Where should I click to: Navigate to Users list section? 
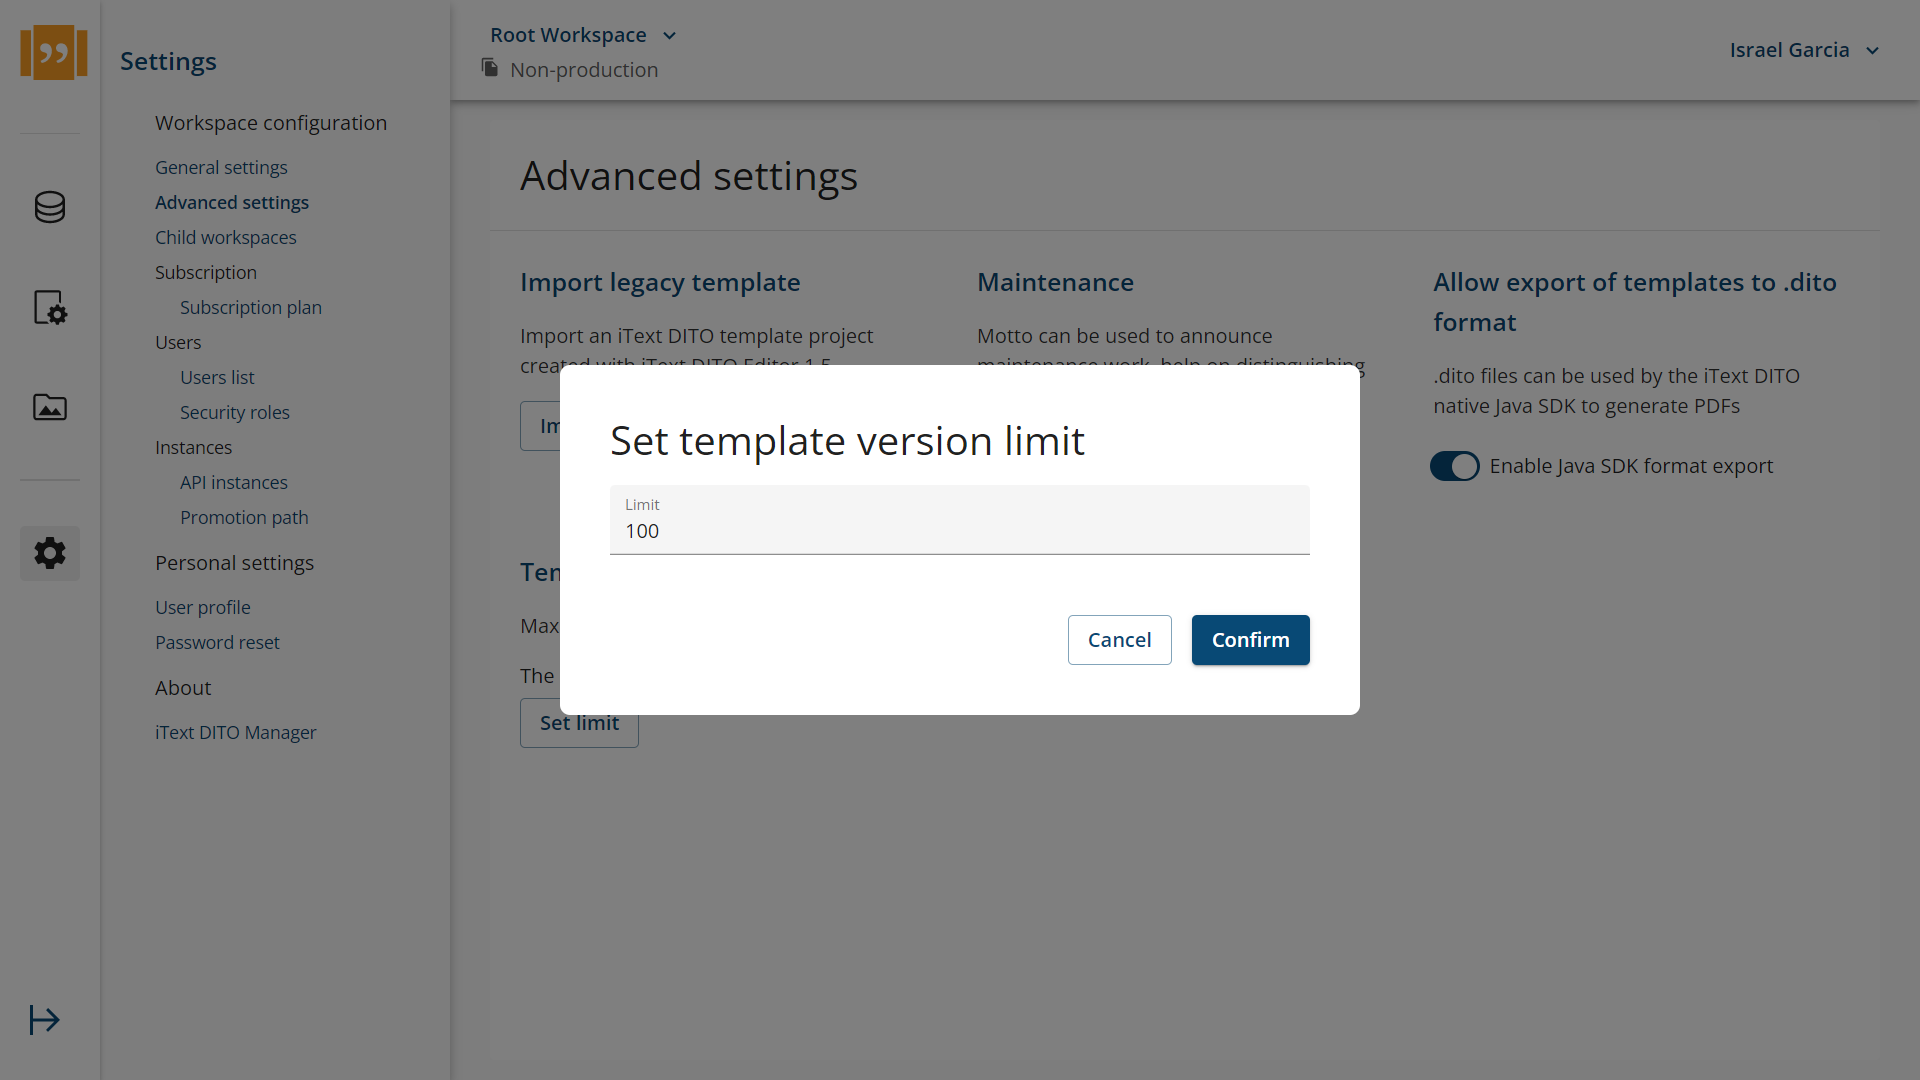coord(216,377)
